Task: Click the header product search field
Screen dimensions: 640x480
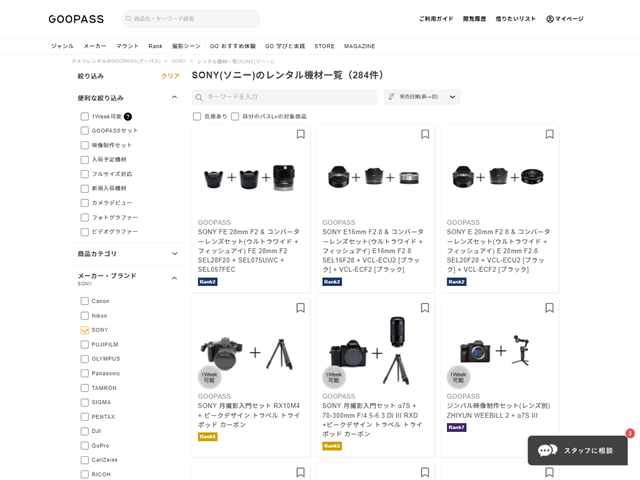Action: point(191,19)
